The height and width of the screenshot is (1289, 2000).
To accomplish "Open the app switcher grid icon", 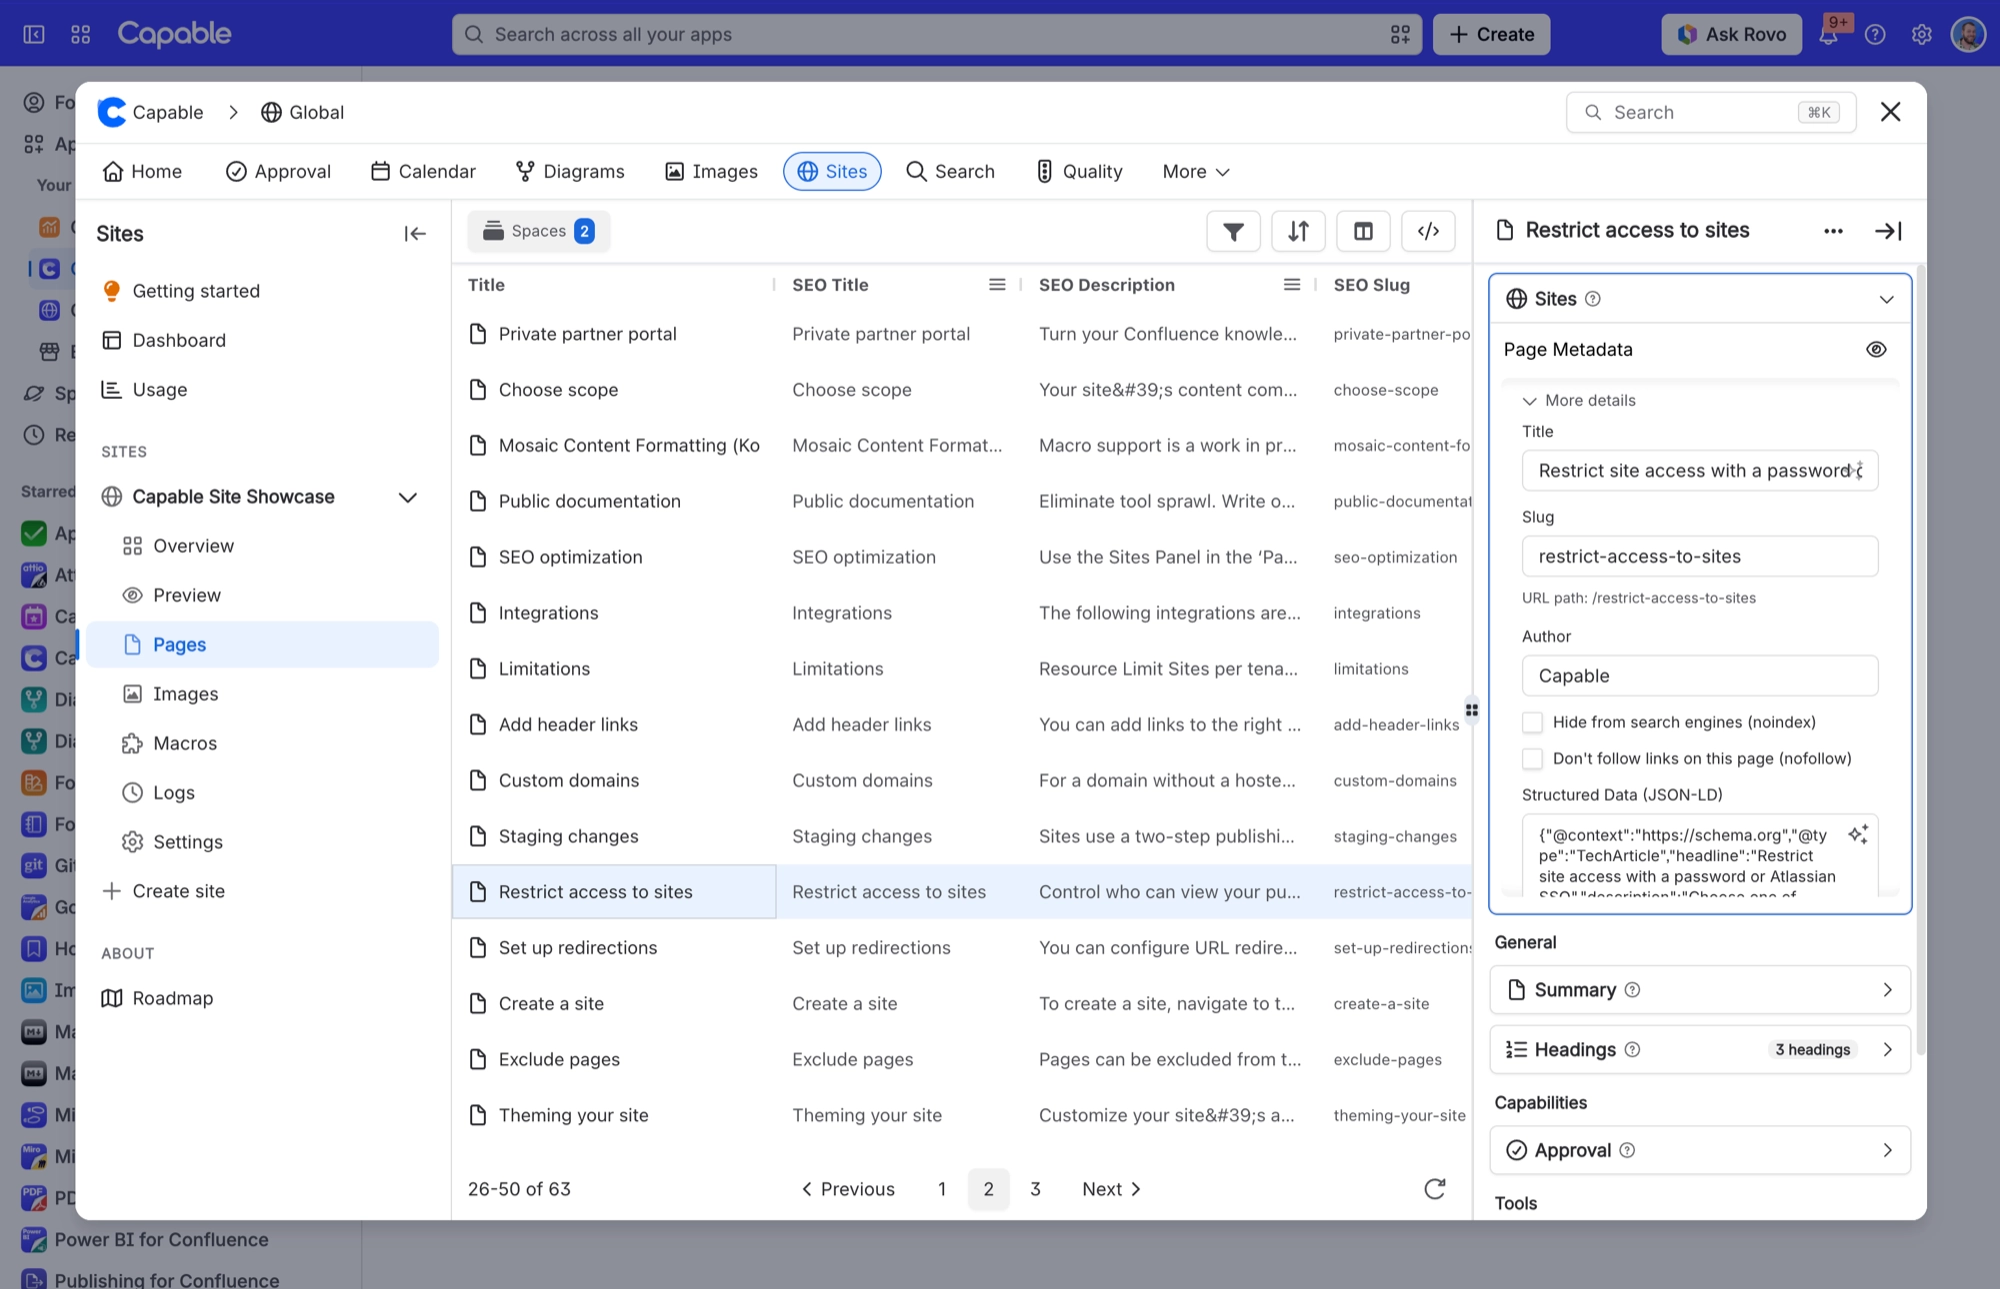I will [81, 34].
